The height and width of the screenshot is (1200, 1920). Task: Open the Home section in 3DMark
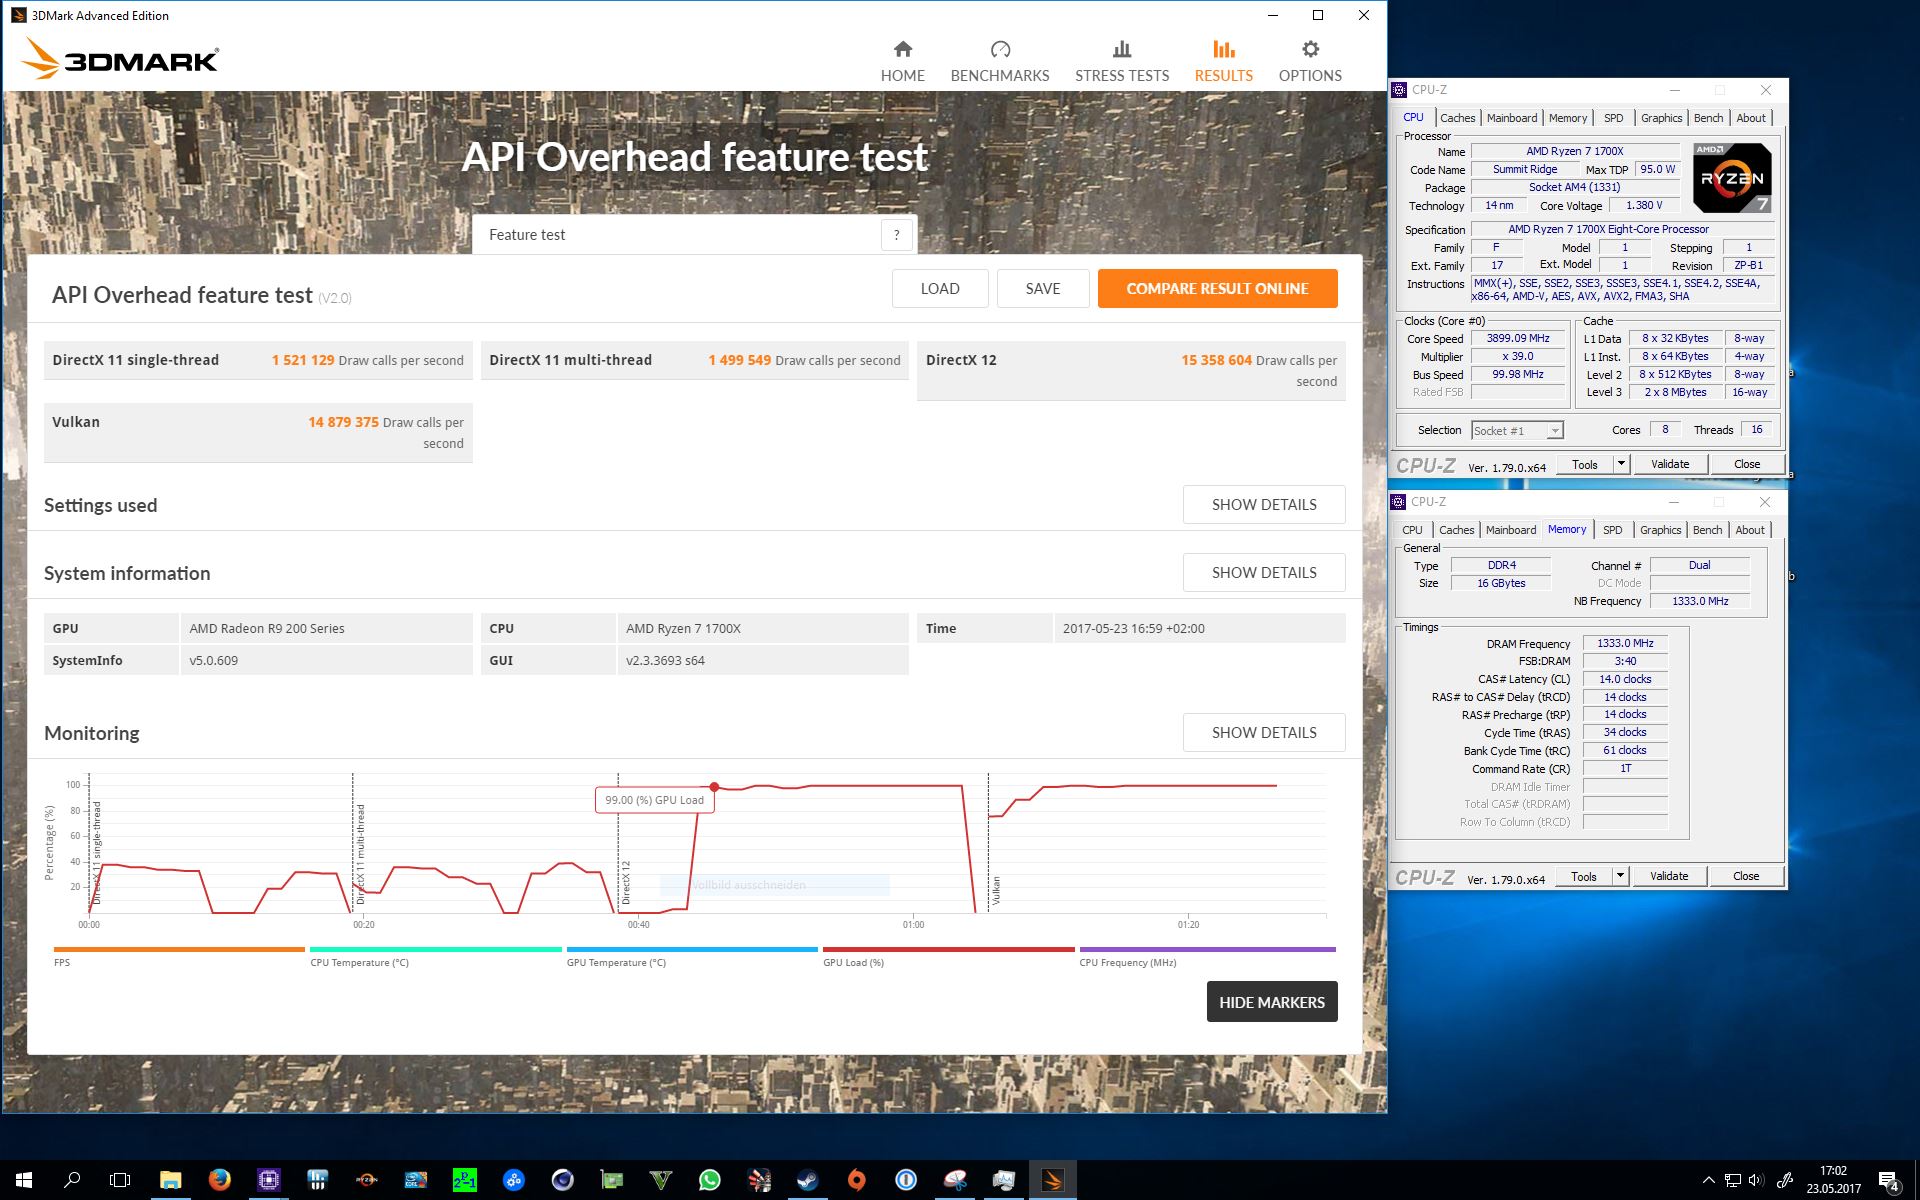click(902, 61)
